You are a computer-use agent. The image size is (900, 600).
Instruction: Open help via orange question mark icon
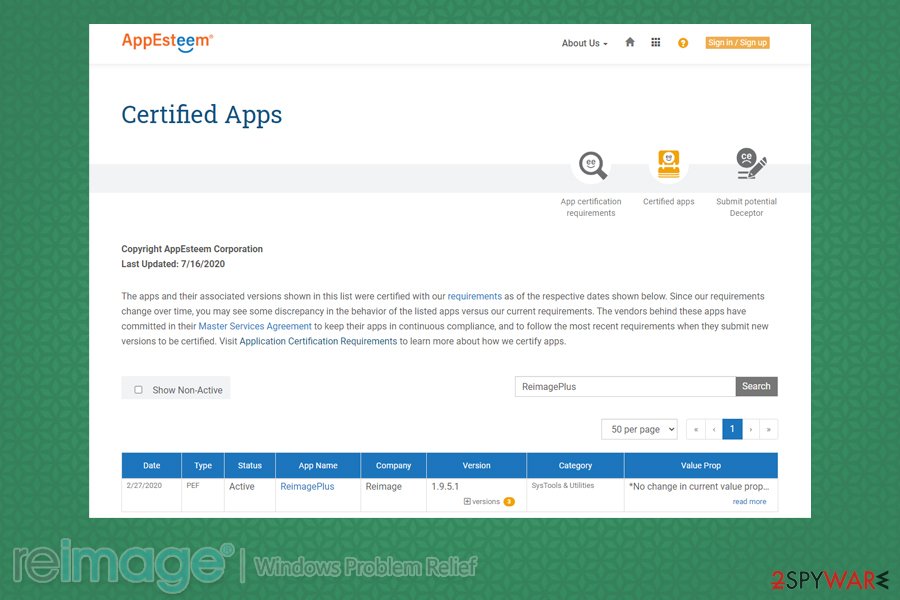[x=682, y=43]
